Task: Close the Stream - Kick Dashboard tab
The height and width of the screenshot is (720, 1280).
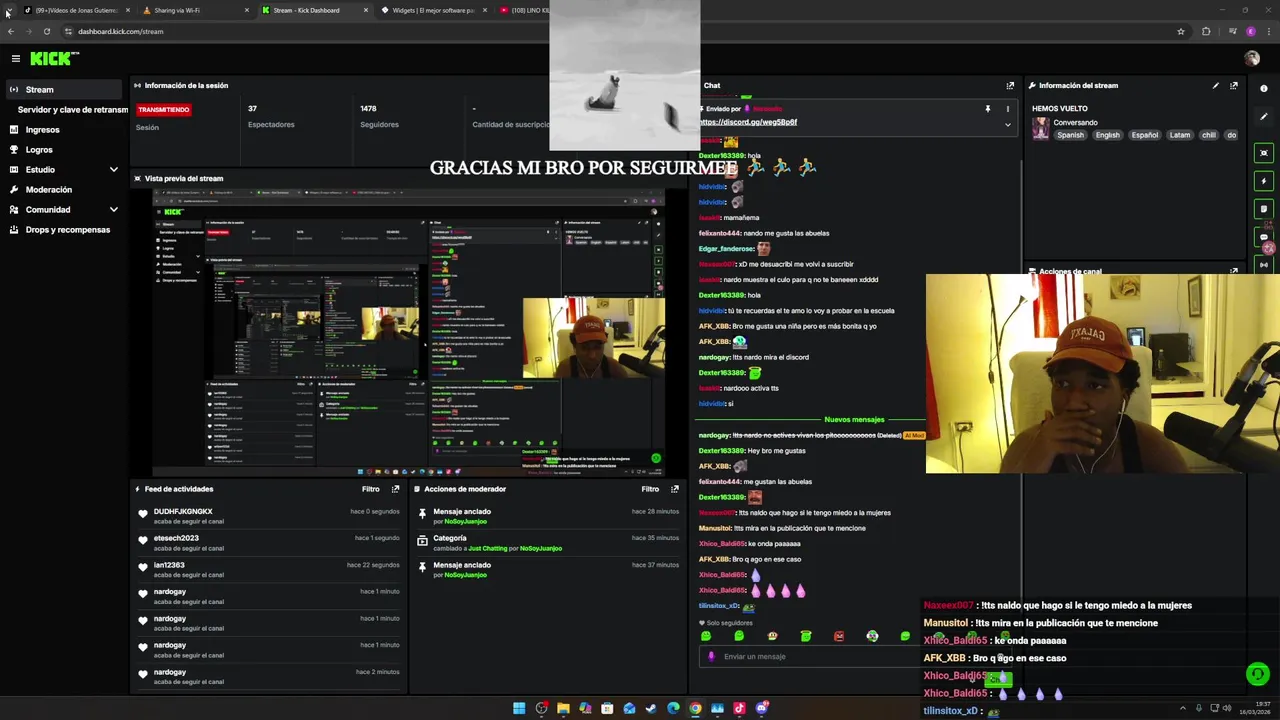Action: 366,10
